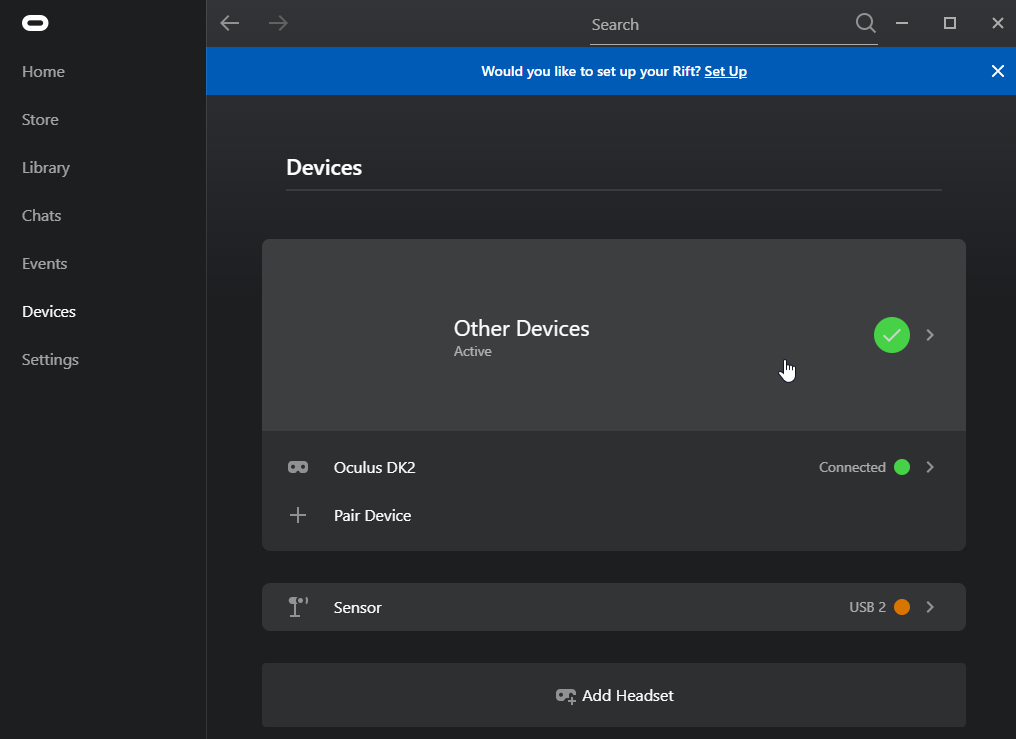
Task: Close the Oculus window
Action: pyautogui.click(x=998, y=23)
